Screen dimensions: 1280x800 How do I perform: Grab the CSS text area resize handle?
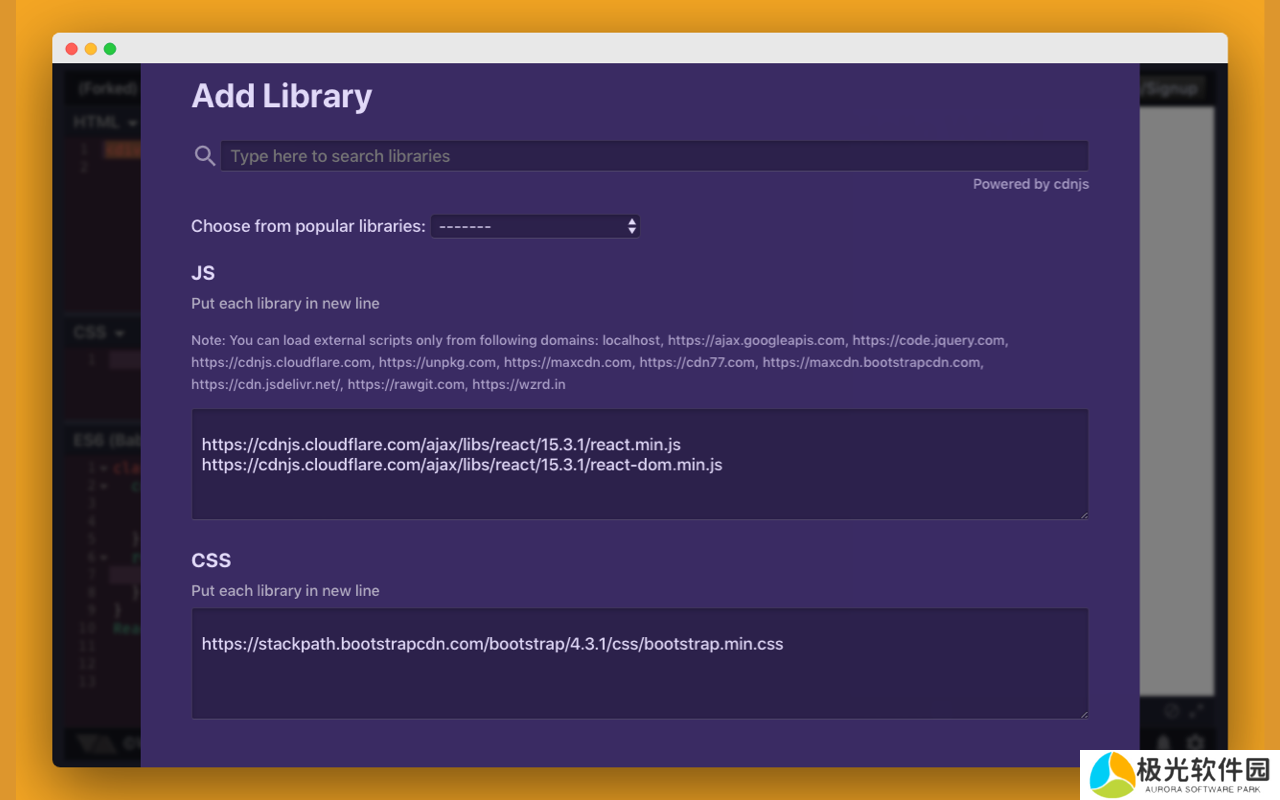coord(1083,713)
